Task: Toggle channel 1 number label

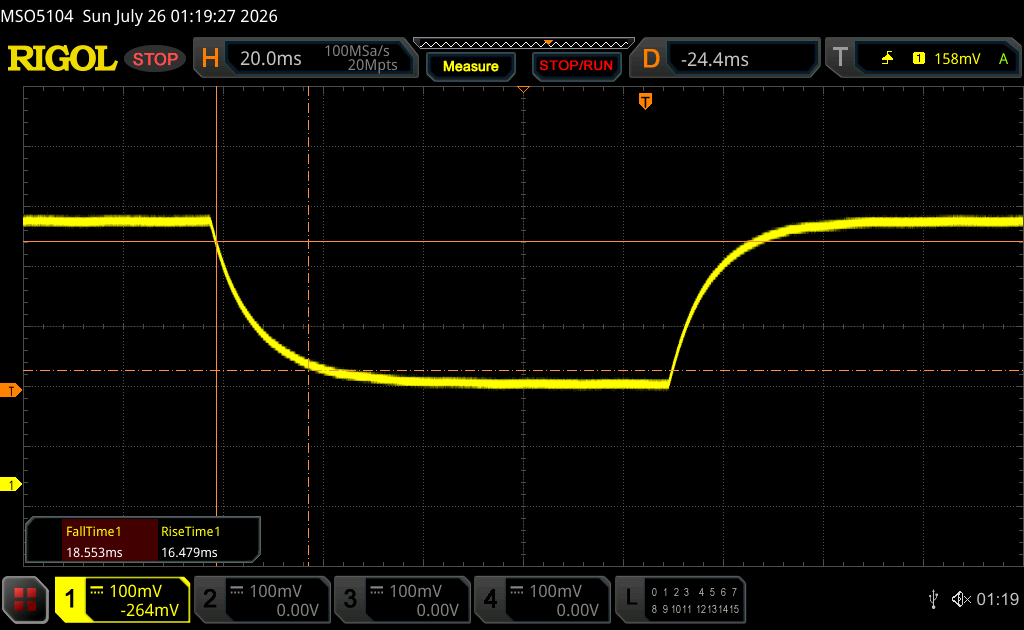Action: [70, 599]
